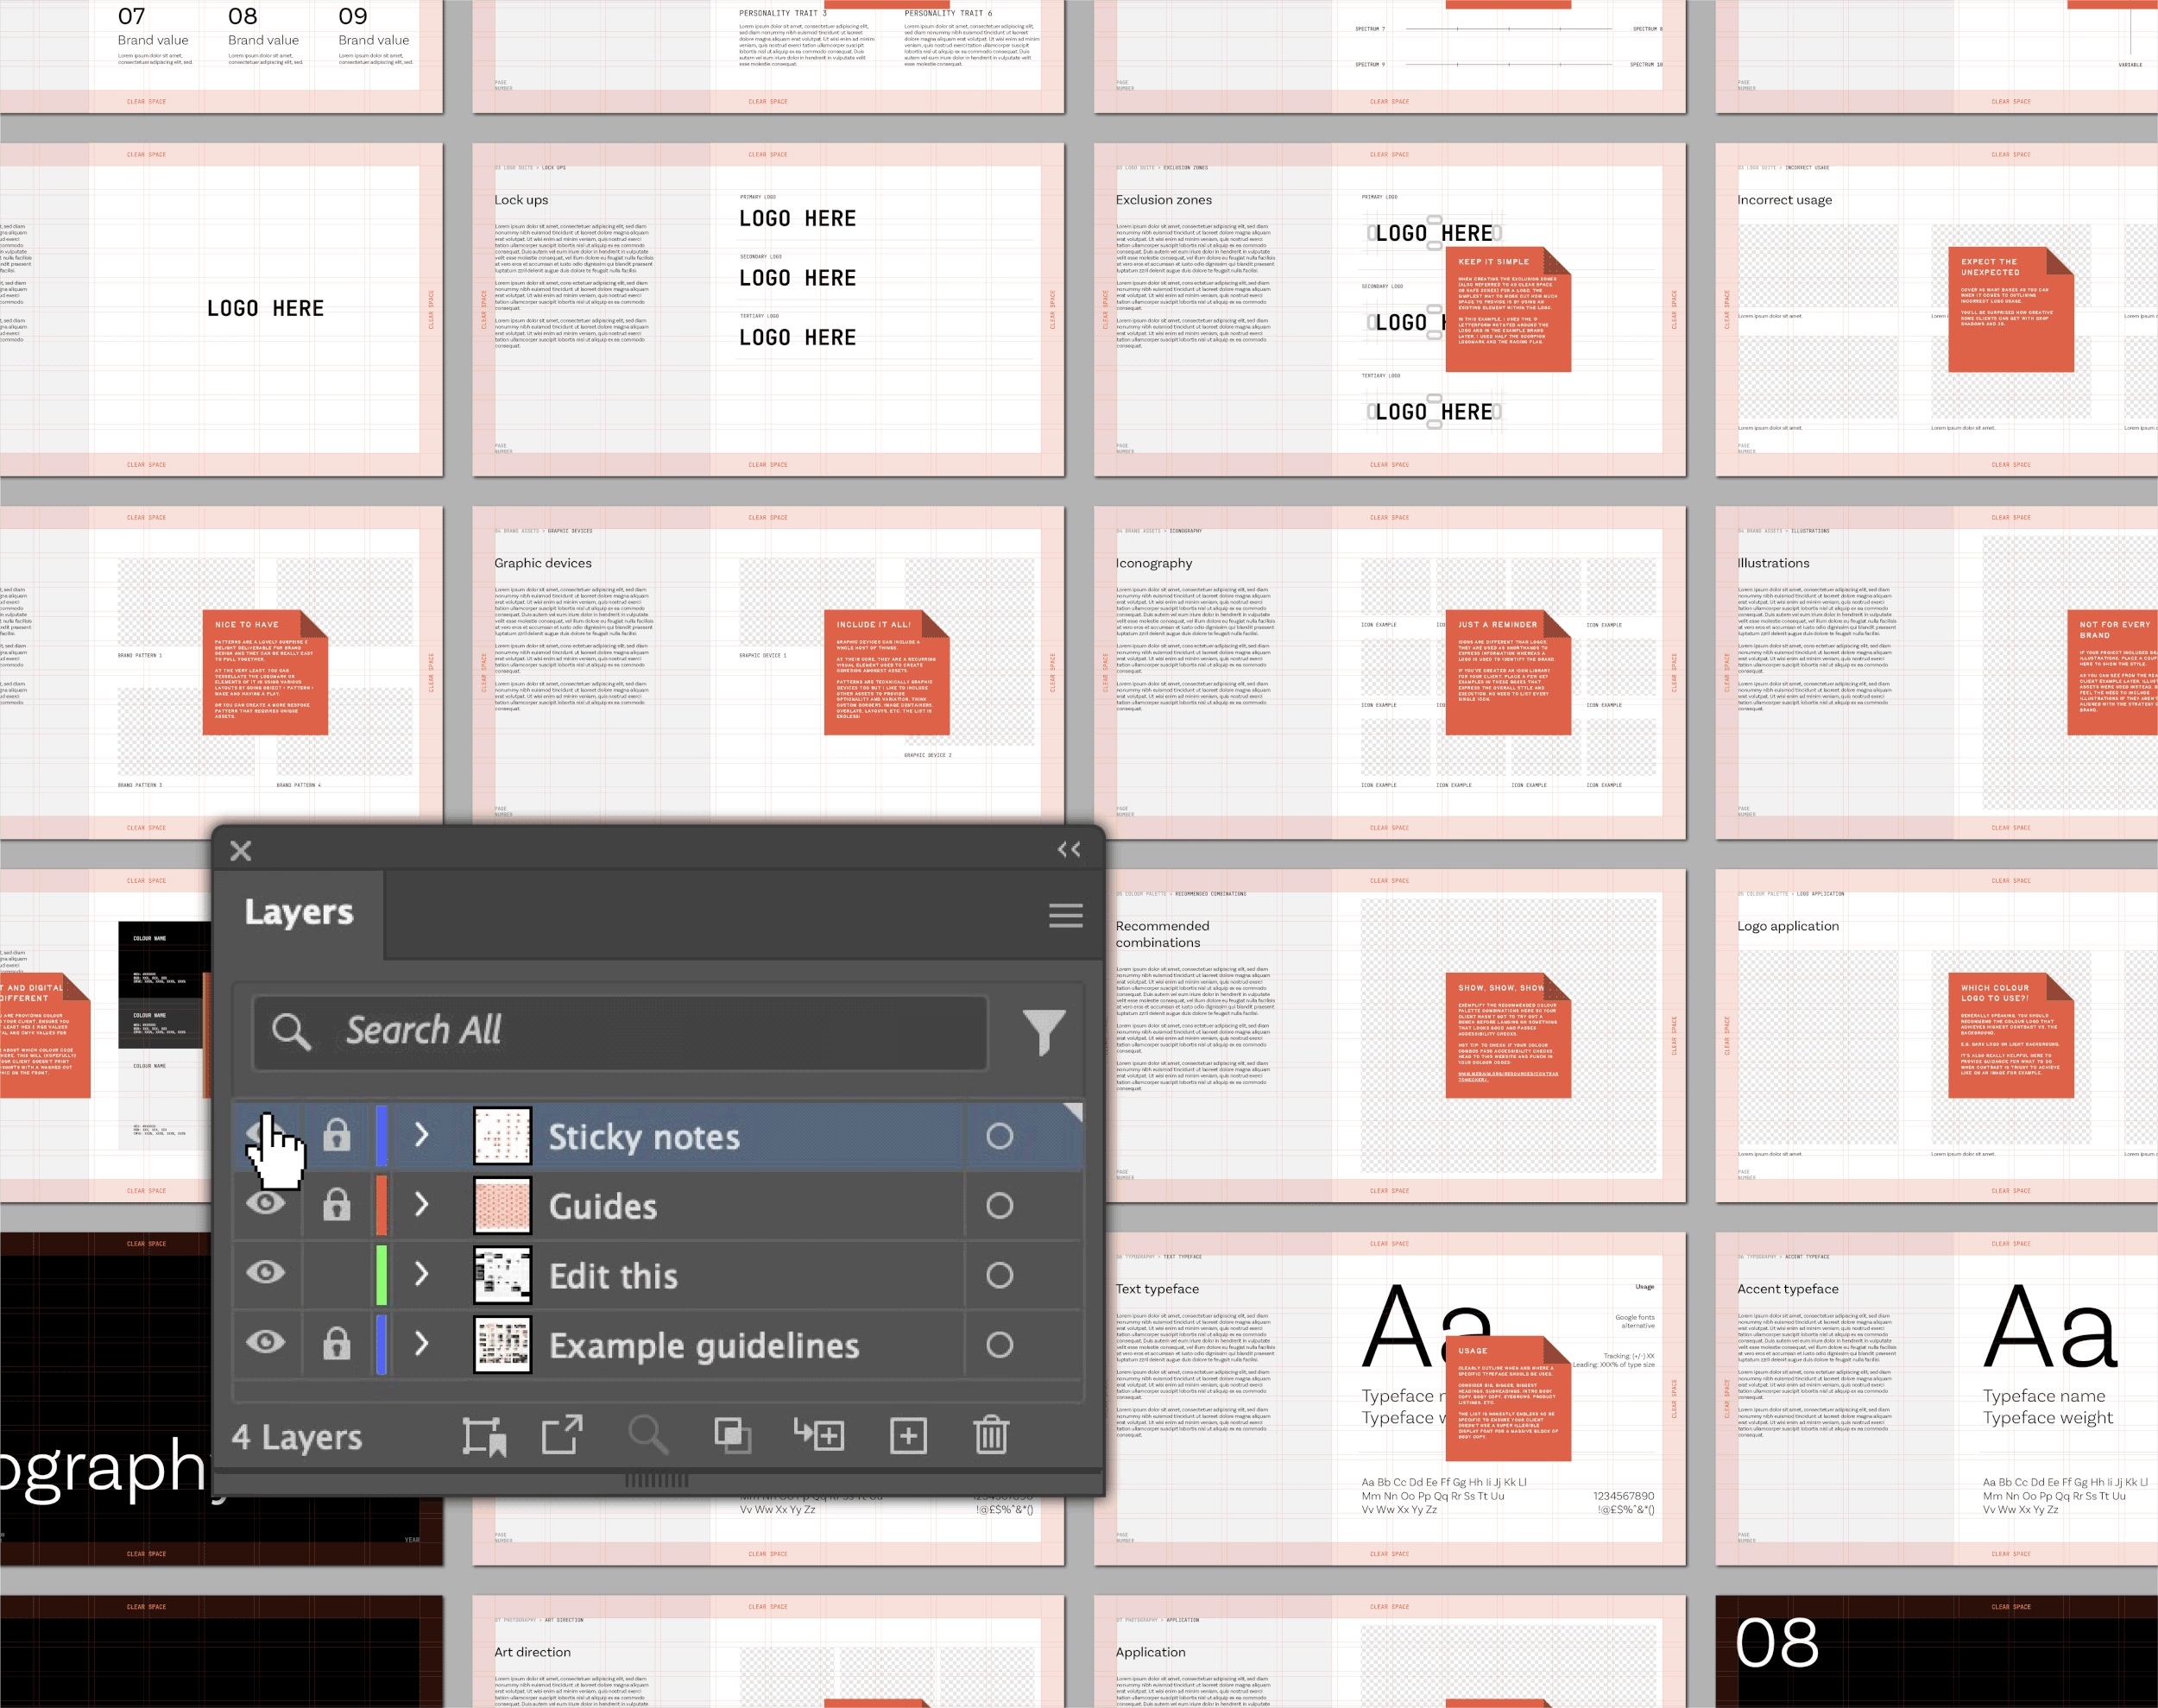Click the Delete Selection trash icon
This screenshot has width=2158, height=1708.
tap(990, 1435)
